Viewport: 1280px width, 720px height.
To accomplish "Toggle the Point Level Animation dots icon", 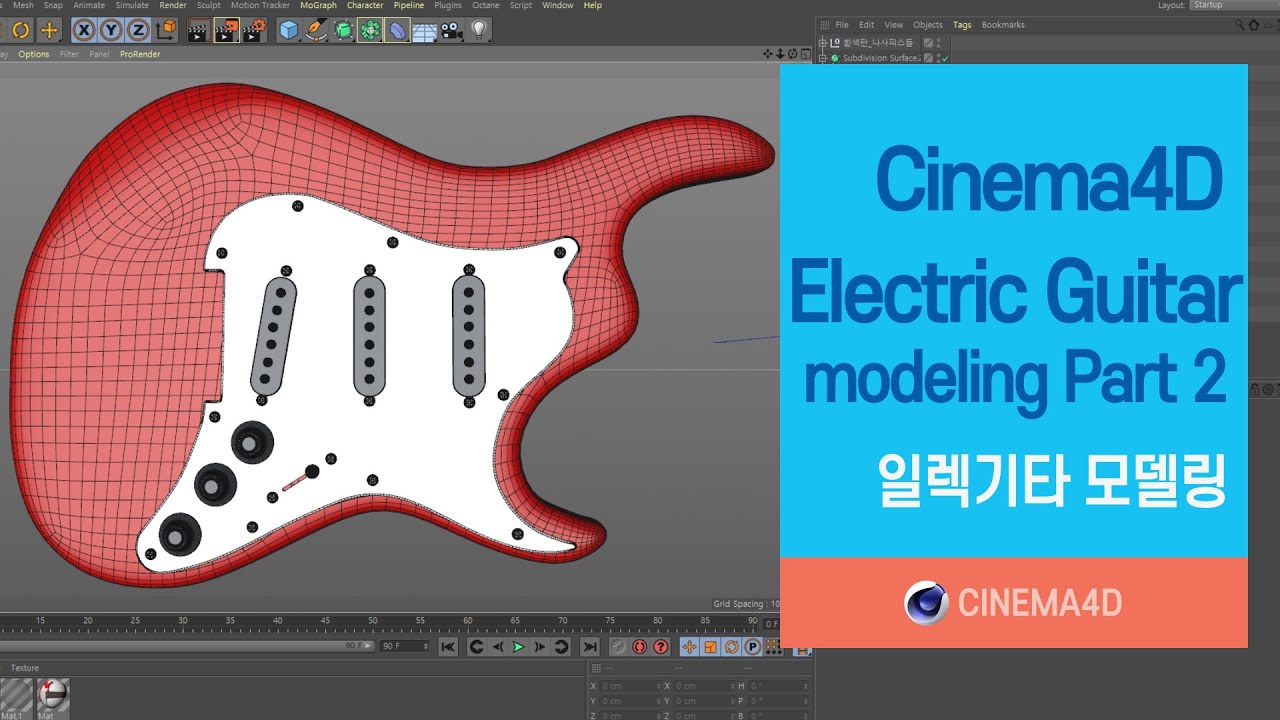I will [x=772, y=647].
